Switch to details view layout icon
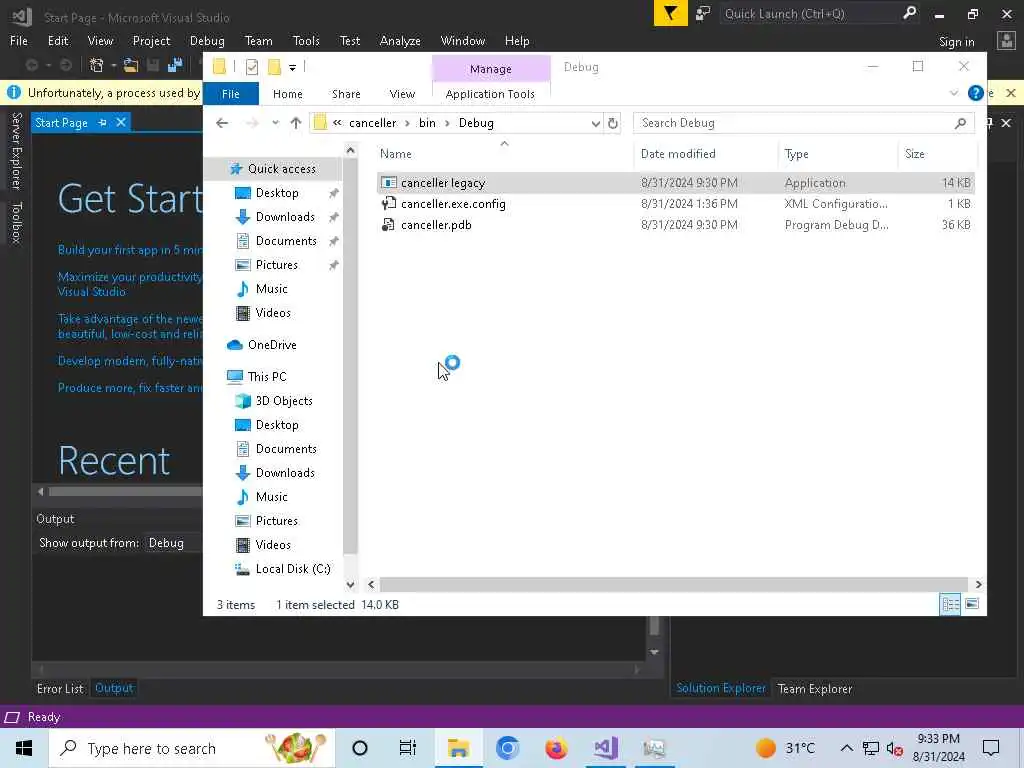The width and height of the screenshot is (1024, 768). [x=950, y=604]
